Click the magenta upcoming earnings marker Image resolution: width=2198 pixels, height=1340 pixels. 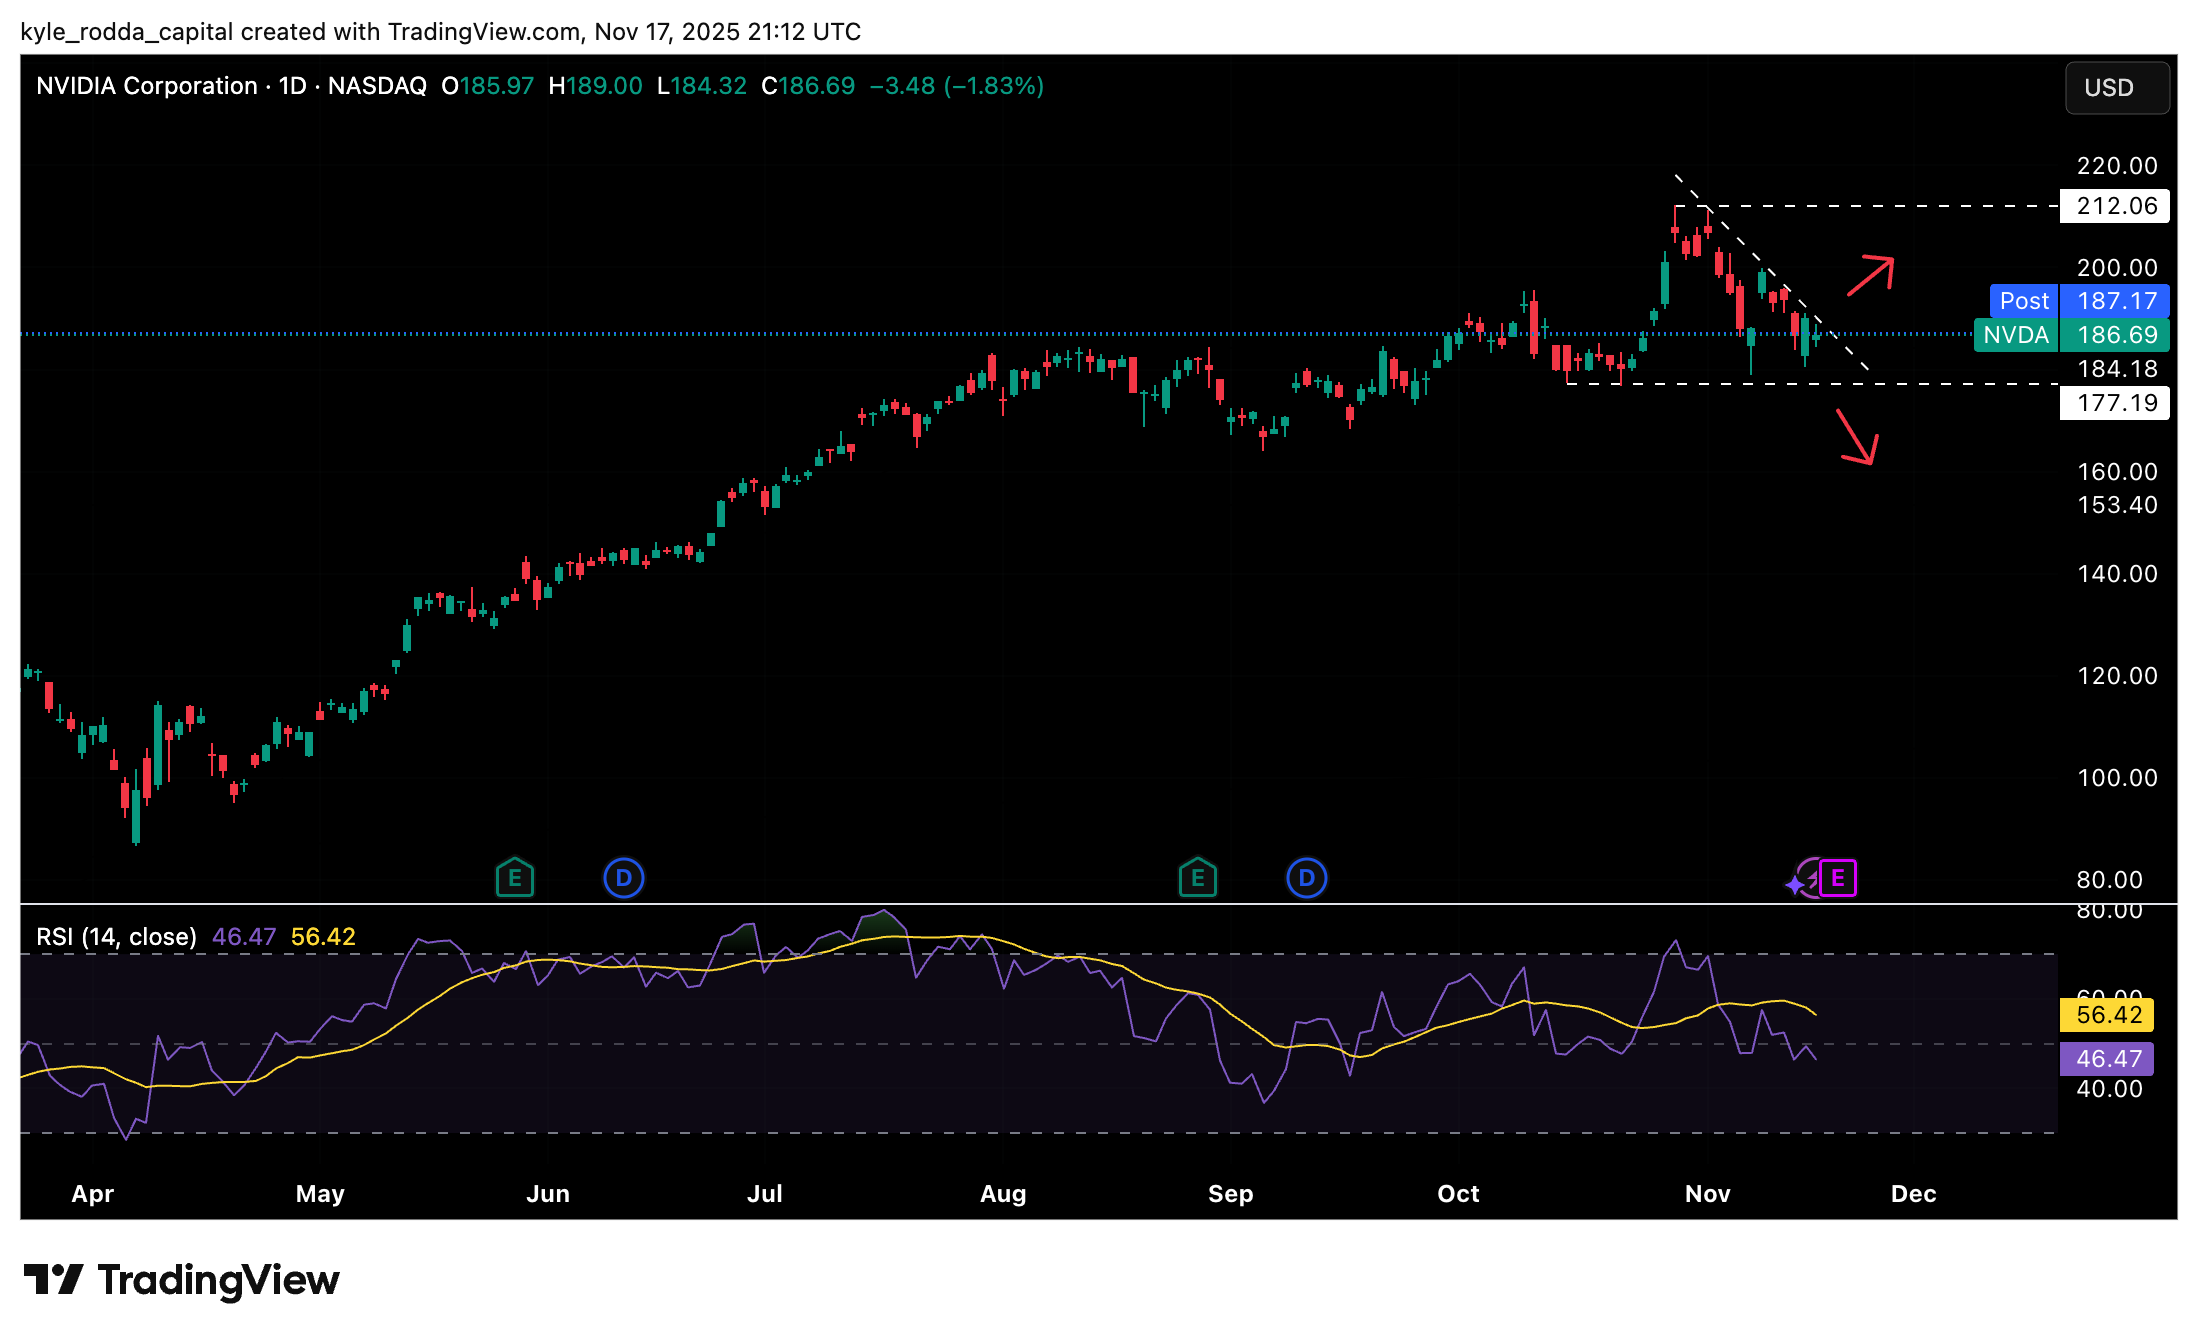(x=1837, y=878)
